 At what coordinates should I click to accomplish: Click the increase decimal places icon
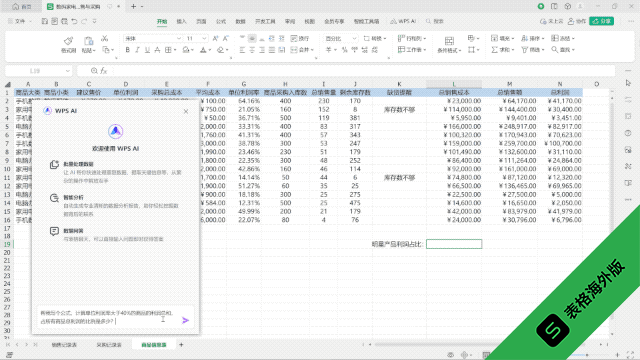click(x=364, y=50)
